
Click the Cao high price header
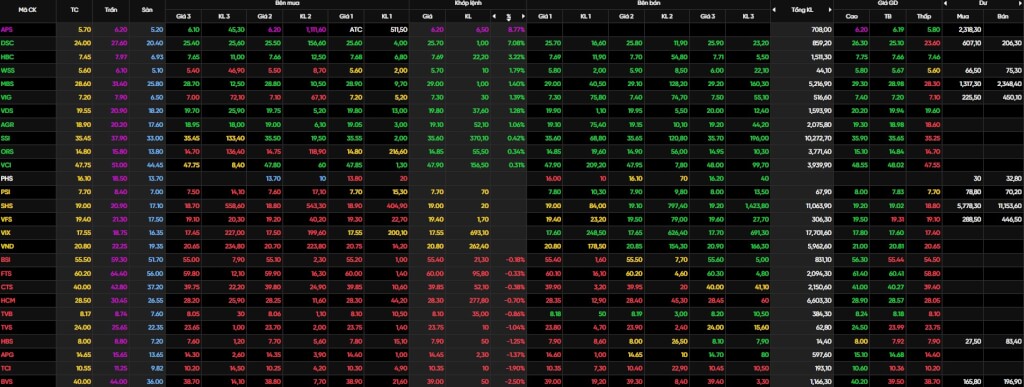pyautogui.click(x=851, y=16)
